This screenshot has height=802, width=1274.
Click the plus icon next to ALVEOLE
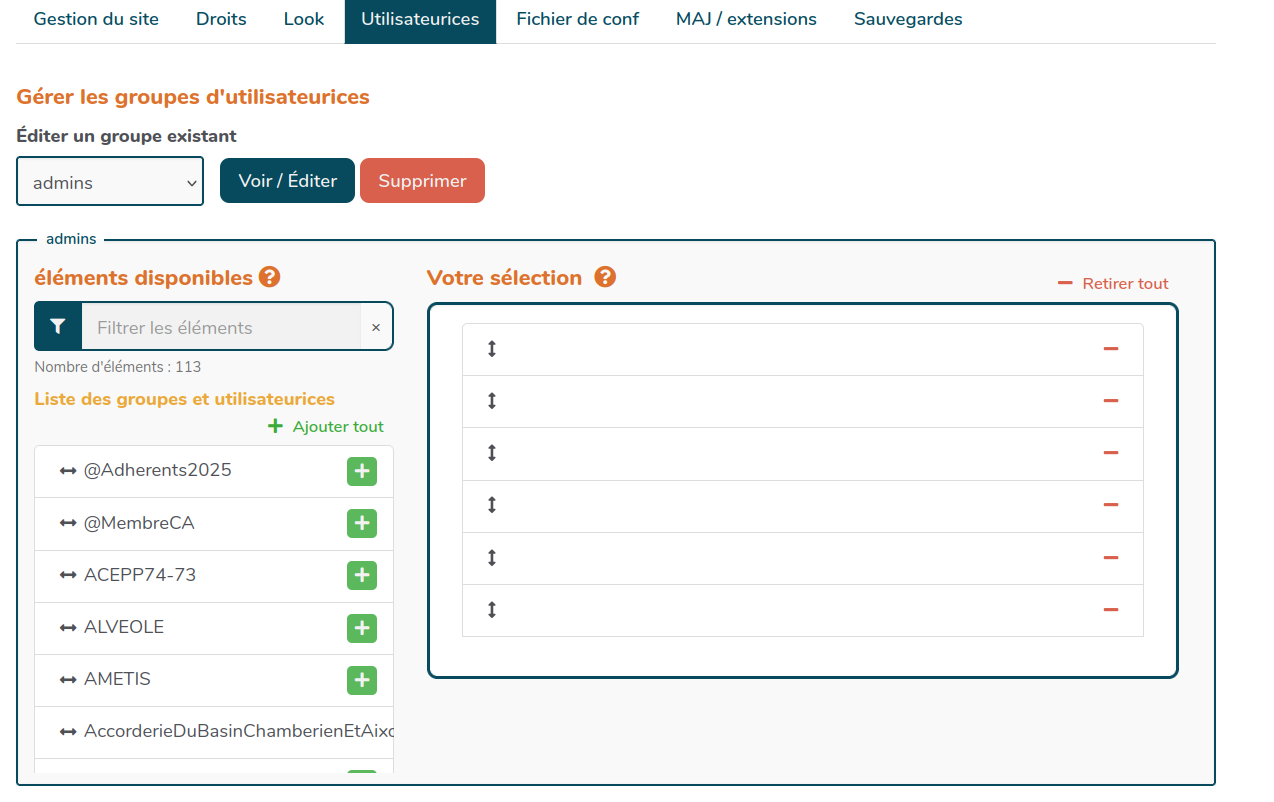click(362, 628)
